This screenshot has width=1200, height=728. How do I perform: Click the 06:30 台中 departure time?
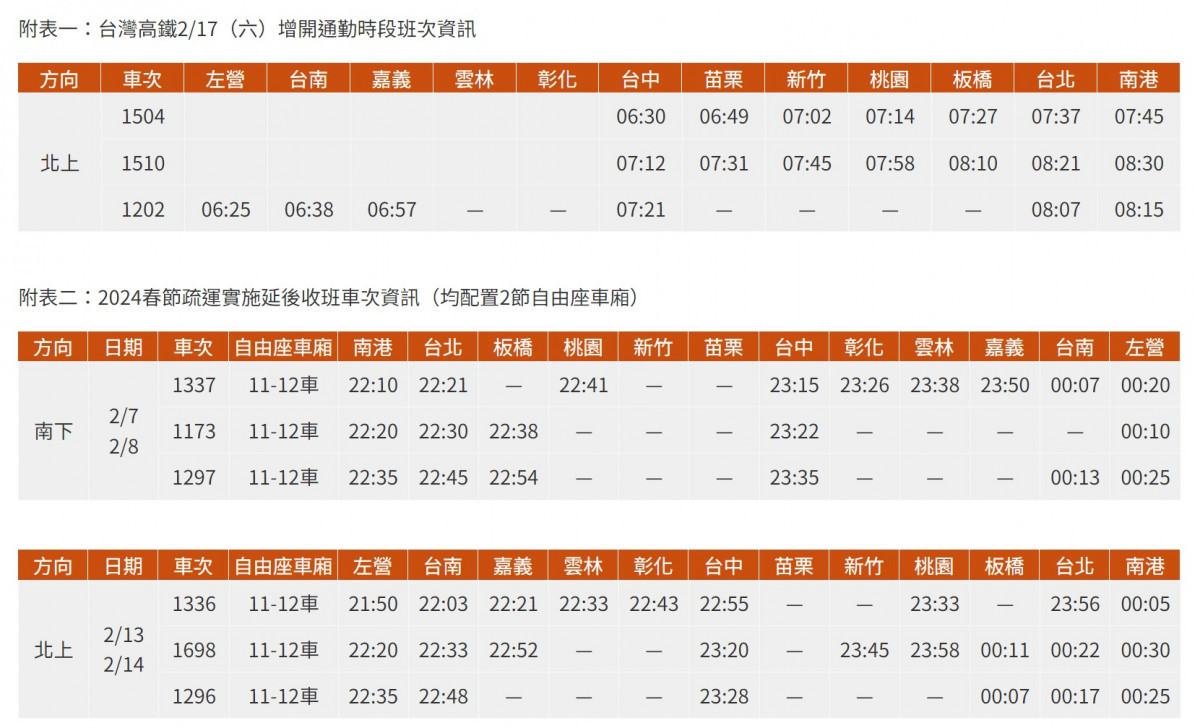click(641, 117)
